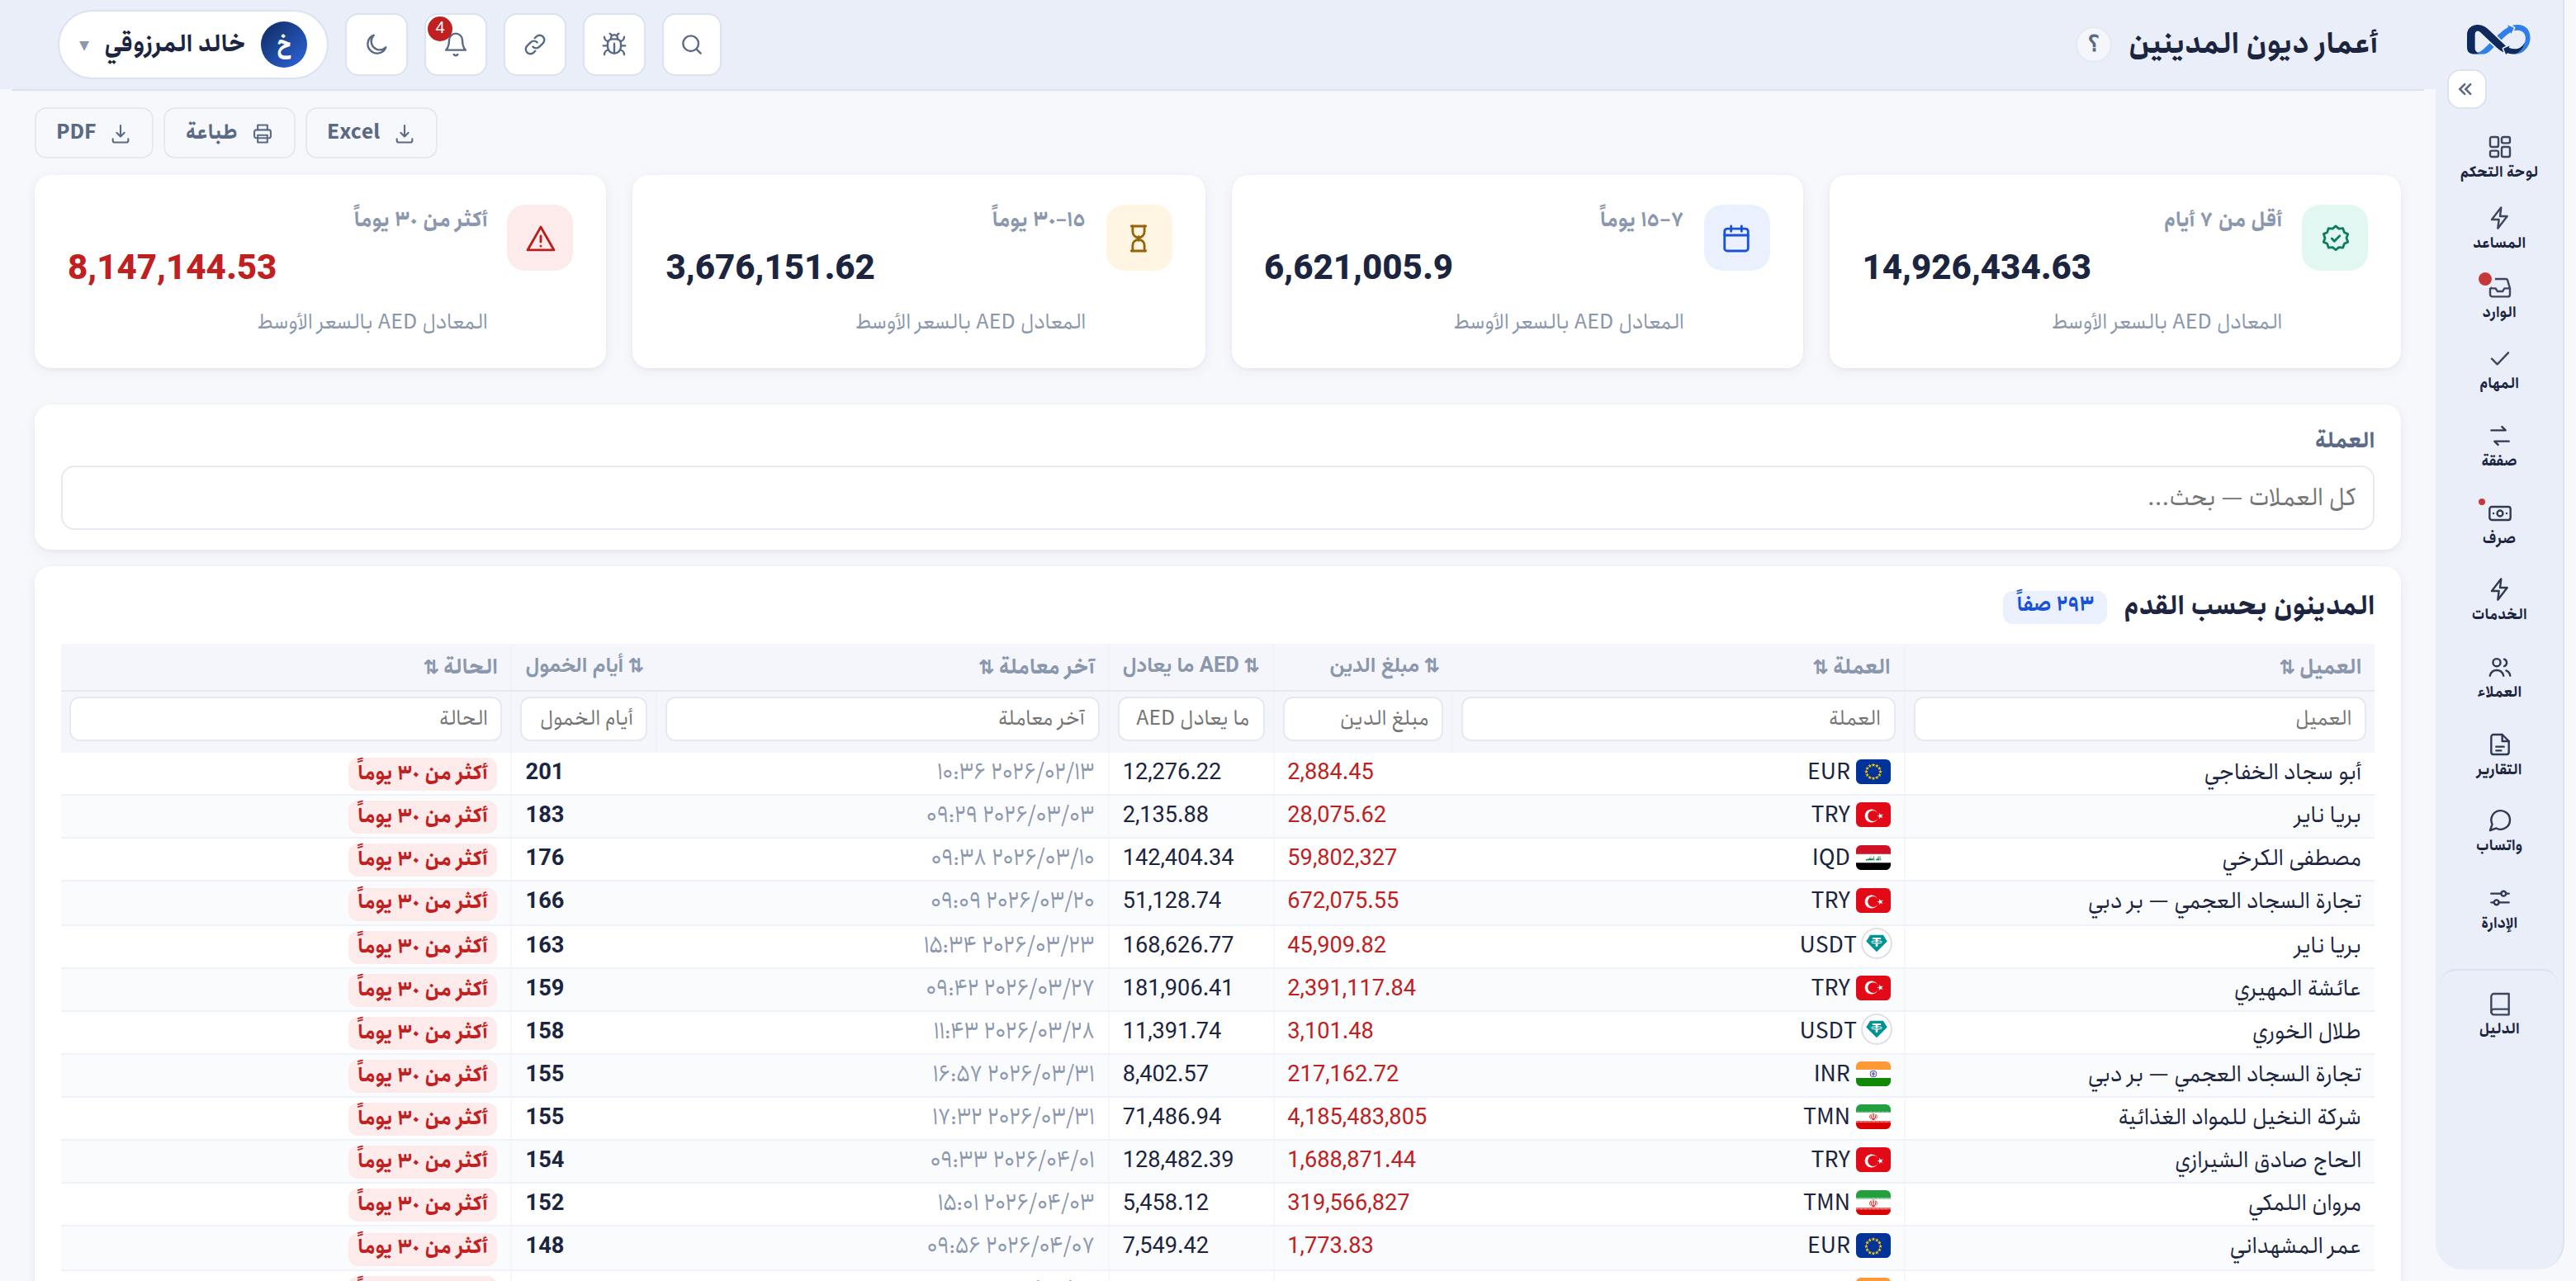The width and height of the screenshot is (2576, 1281).
Task: Click the total 8,147,144.53
Action: pos(171,268)
